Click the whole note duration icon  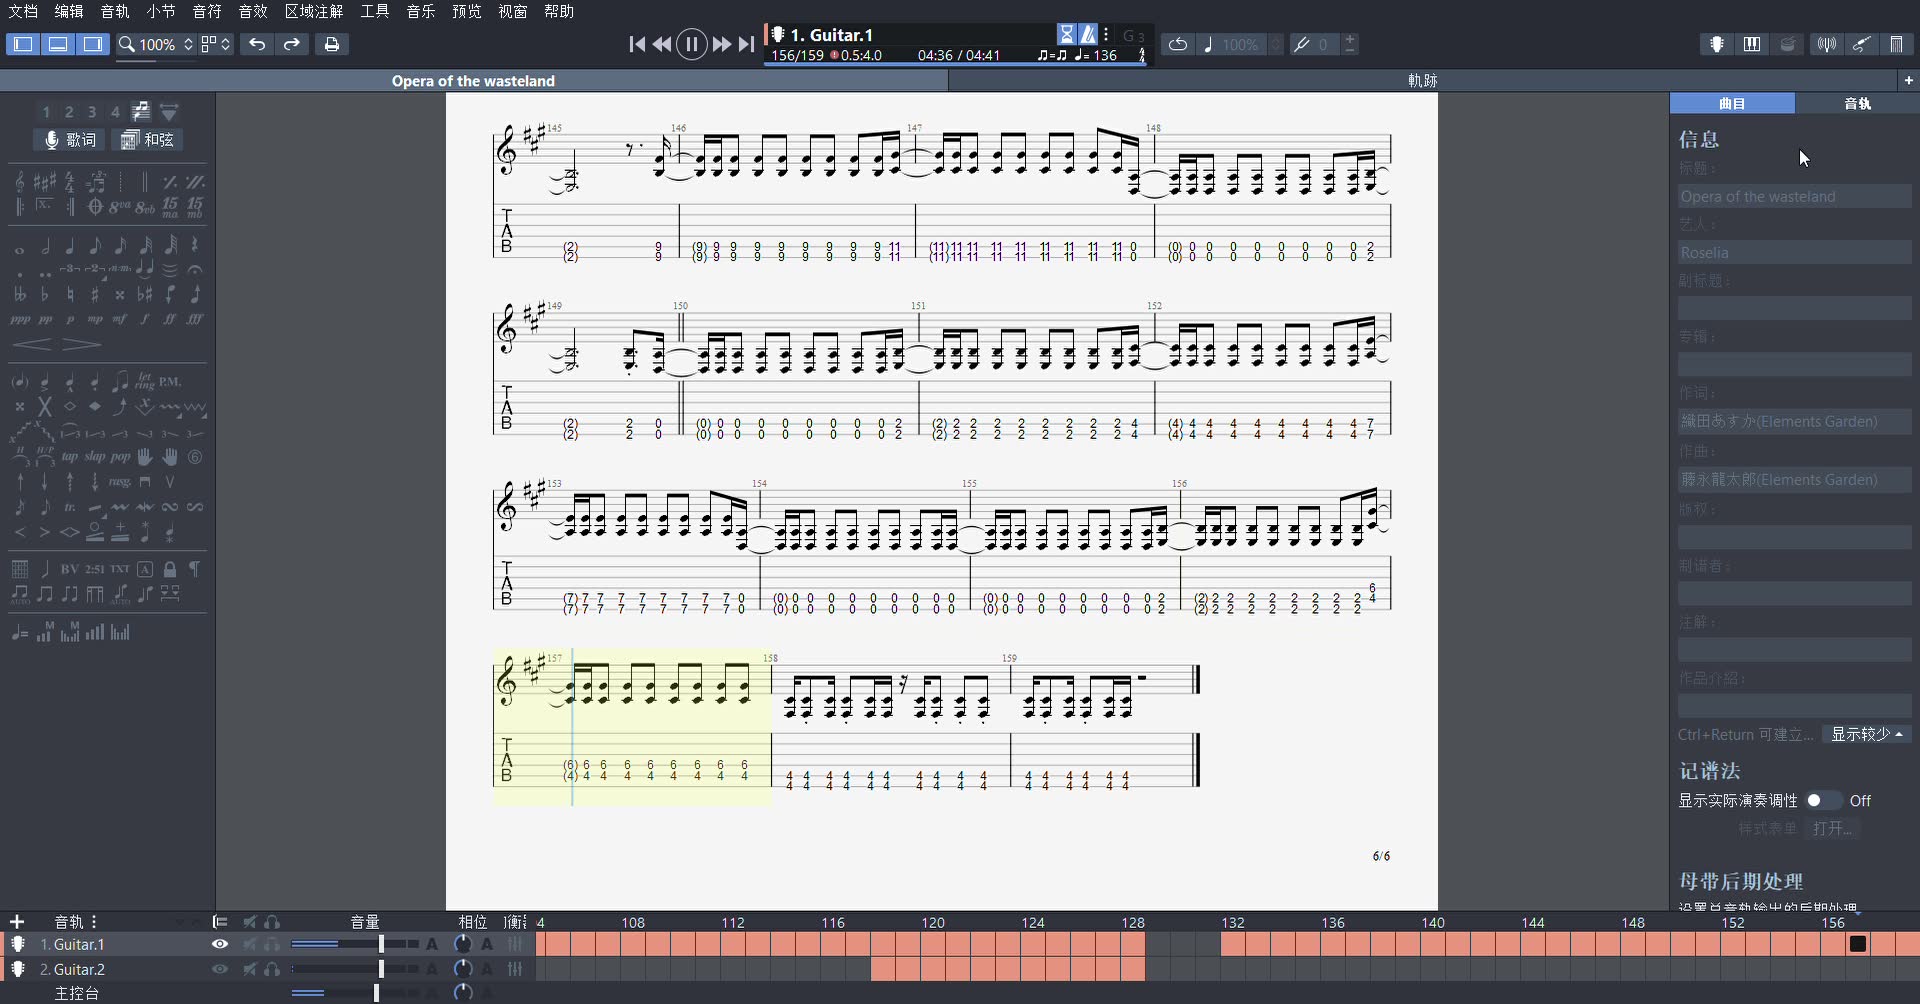tap(20, 250)
